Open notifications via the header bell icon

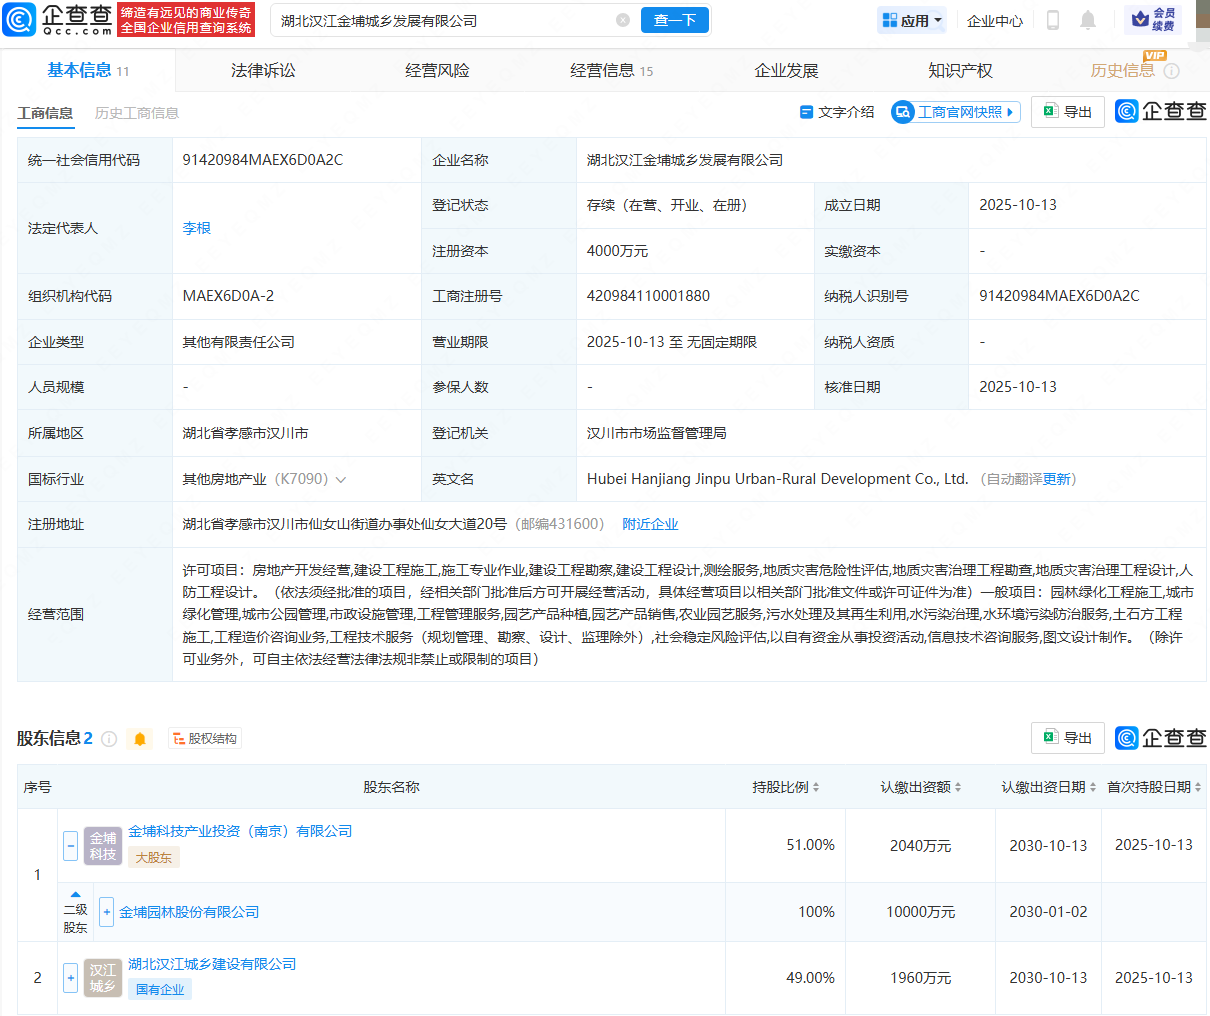1088,20
